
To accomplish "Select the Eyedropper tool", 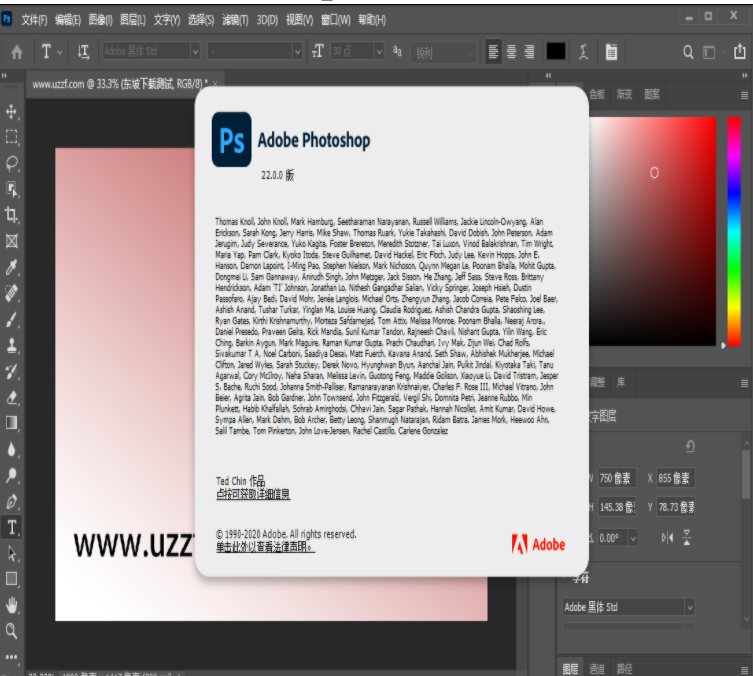I will tap(12, 267).
